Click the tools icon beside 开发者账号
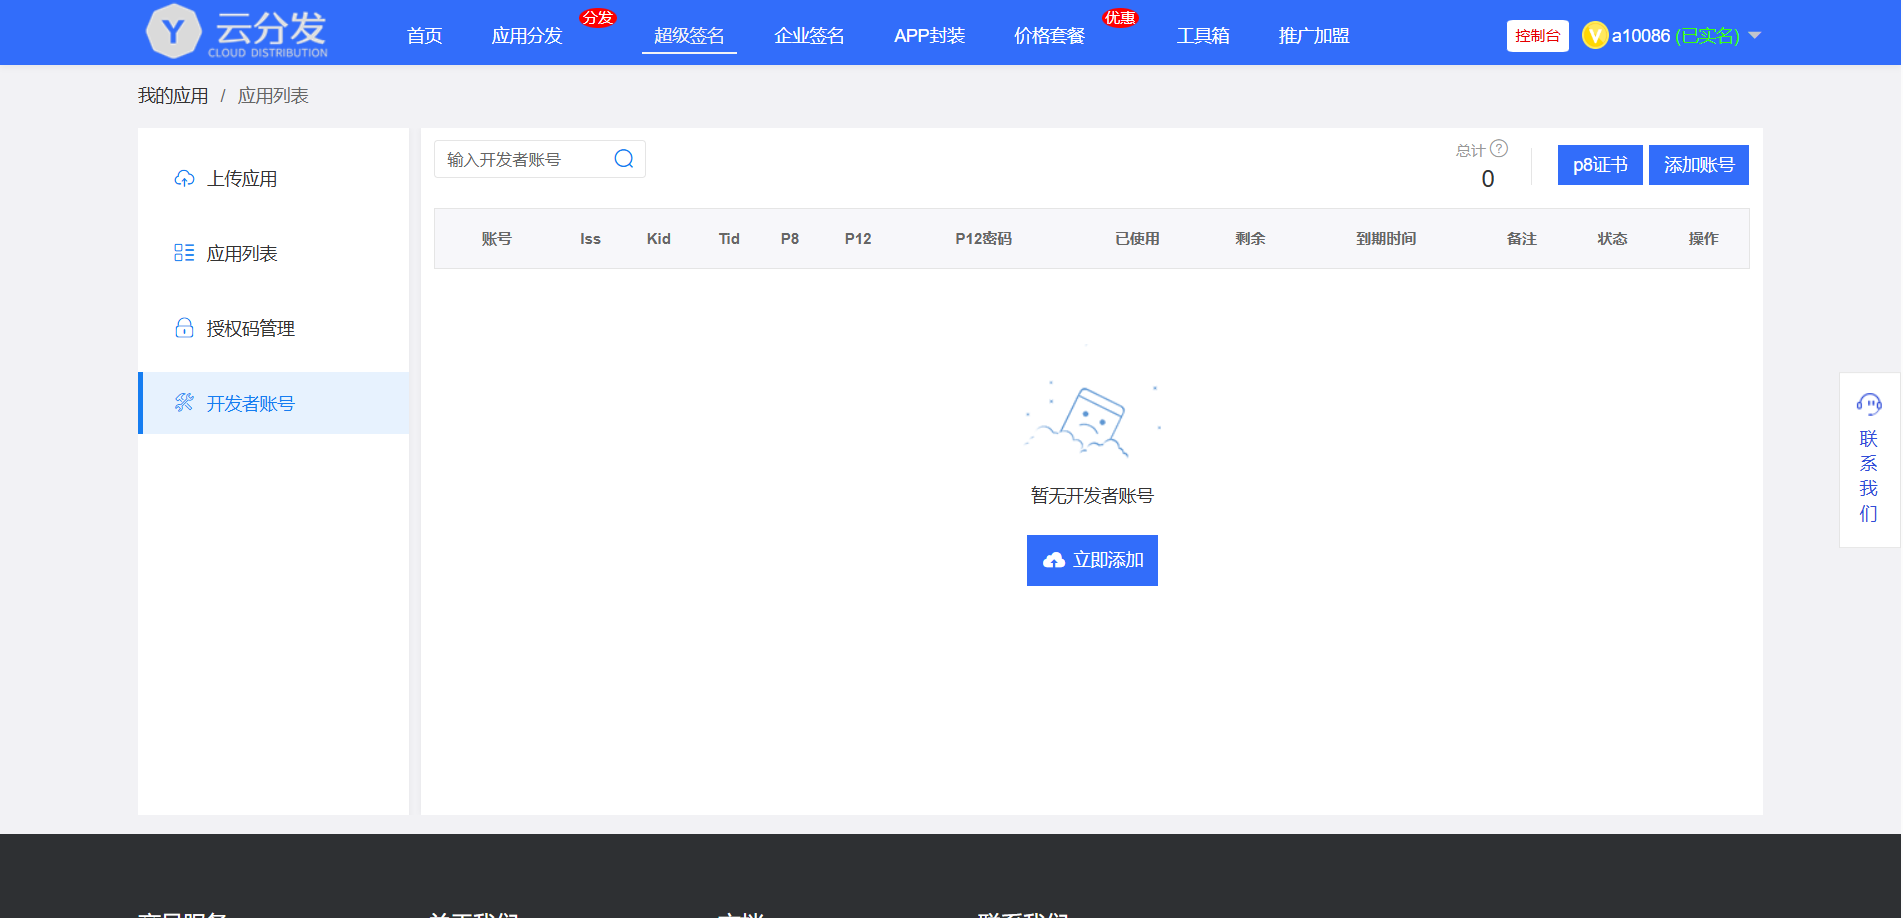 pyautogui.click(x=184, y=403)
